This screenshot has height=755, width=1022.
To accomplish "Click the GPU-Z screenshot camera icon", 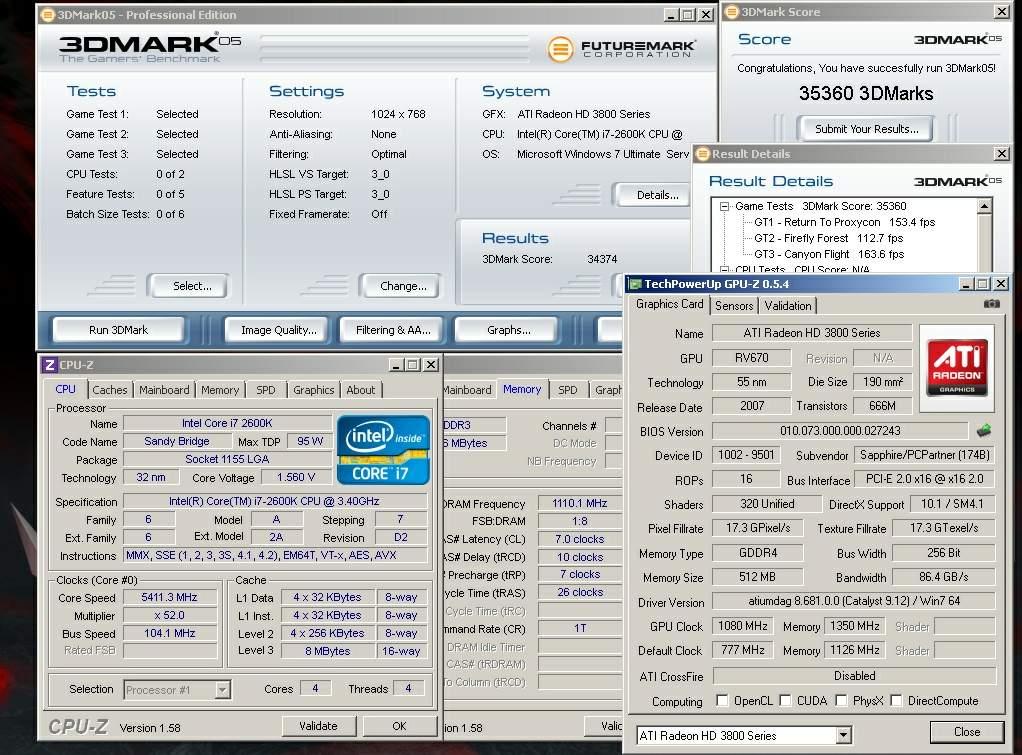I will click(x=991, y=304).
